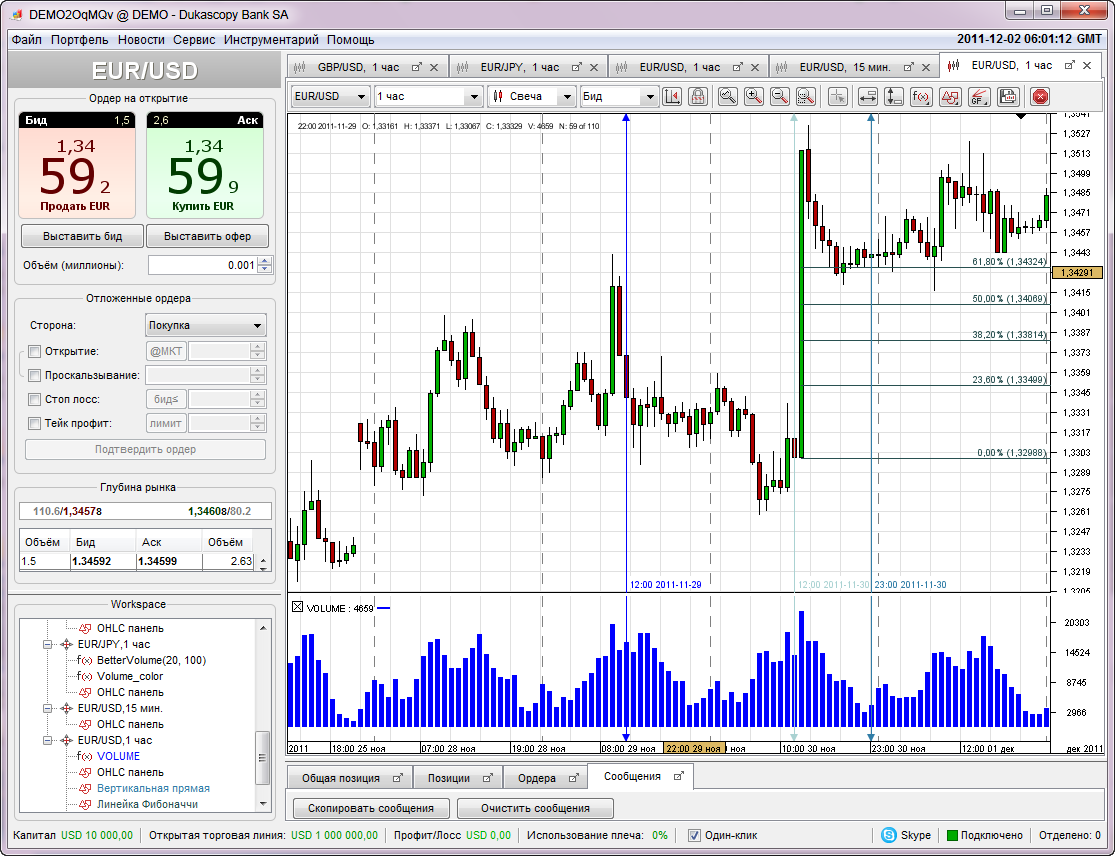Activate the crosshair cursor tool
Viewport: 1115px width, 856px height.
point(838,97)
